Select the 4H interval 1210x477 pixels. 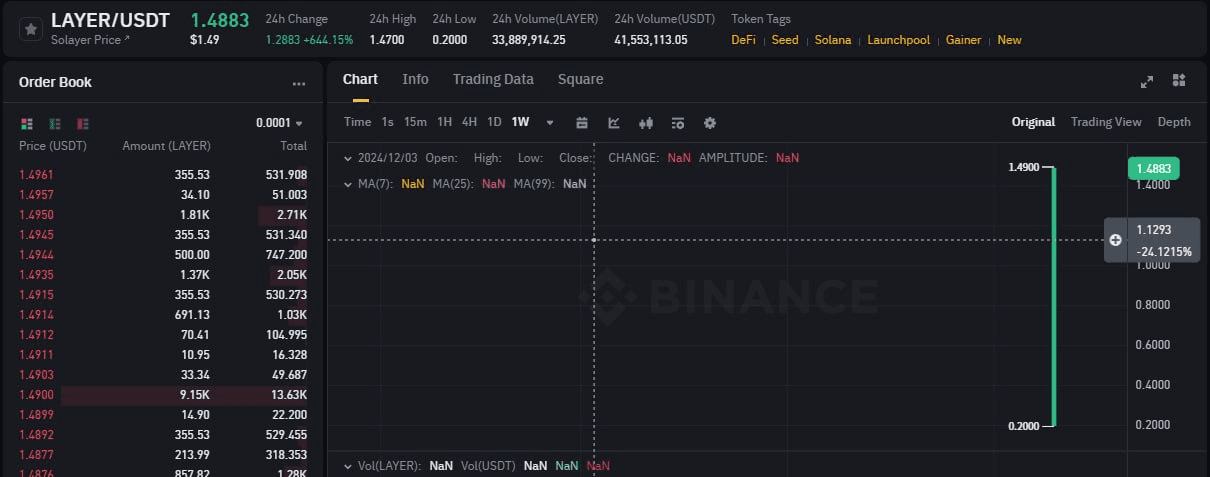coord(469,122)
